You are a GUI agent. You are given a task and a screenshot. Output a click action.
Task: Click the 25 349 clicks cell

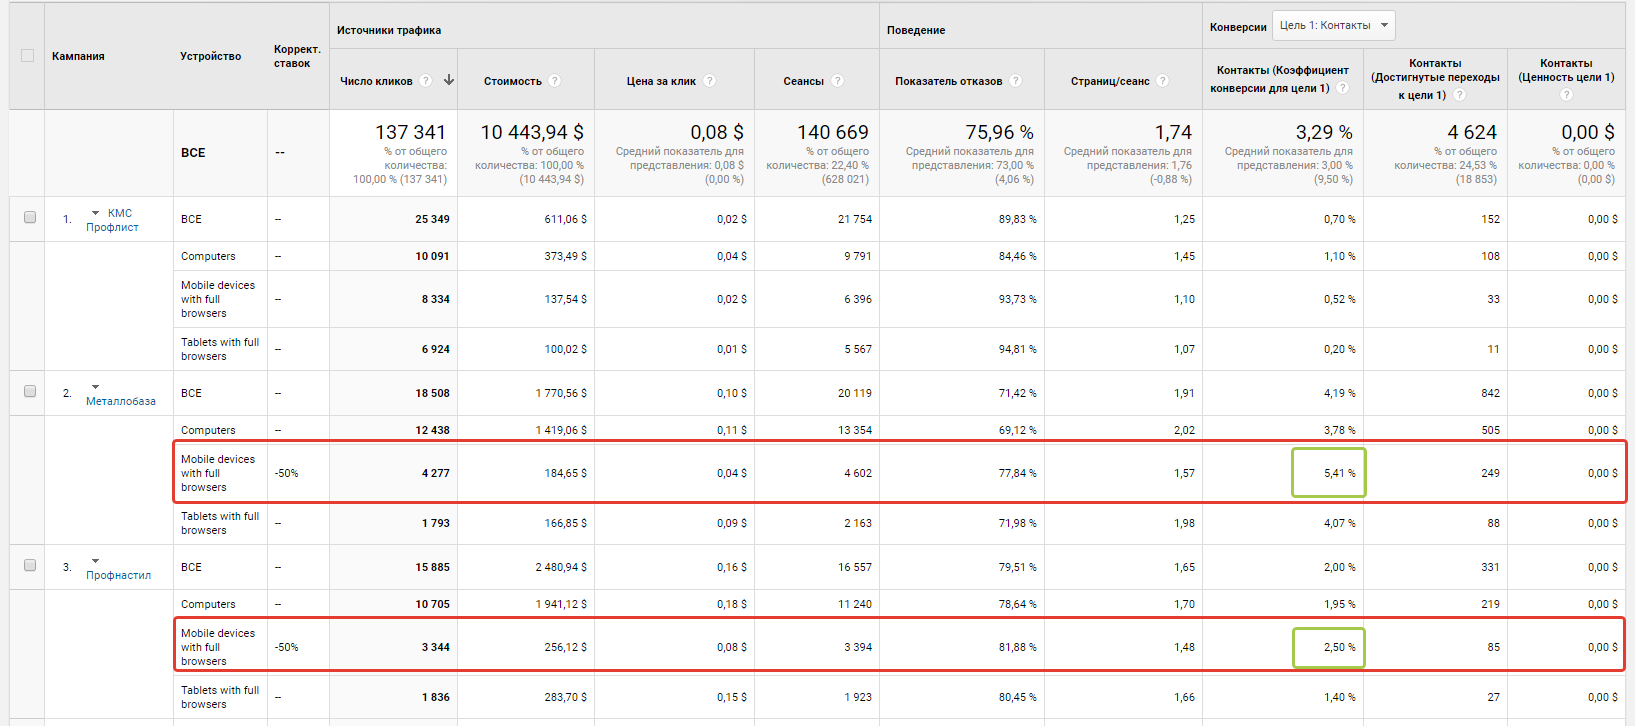point(432,219)
